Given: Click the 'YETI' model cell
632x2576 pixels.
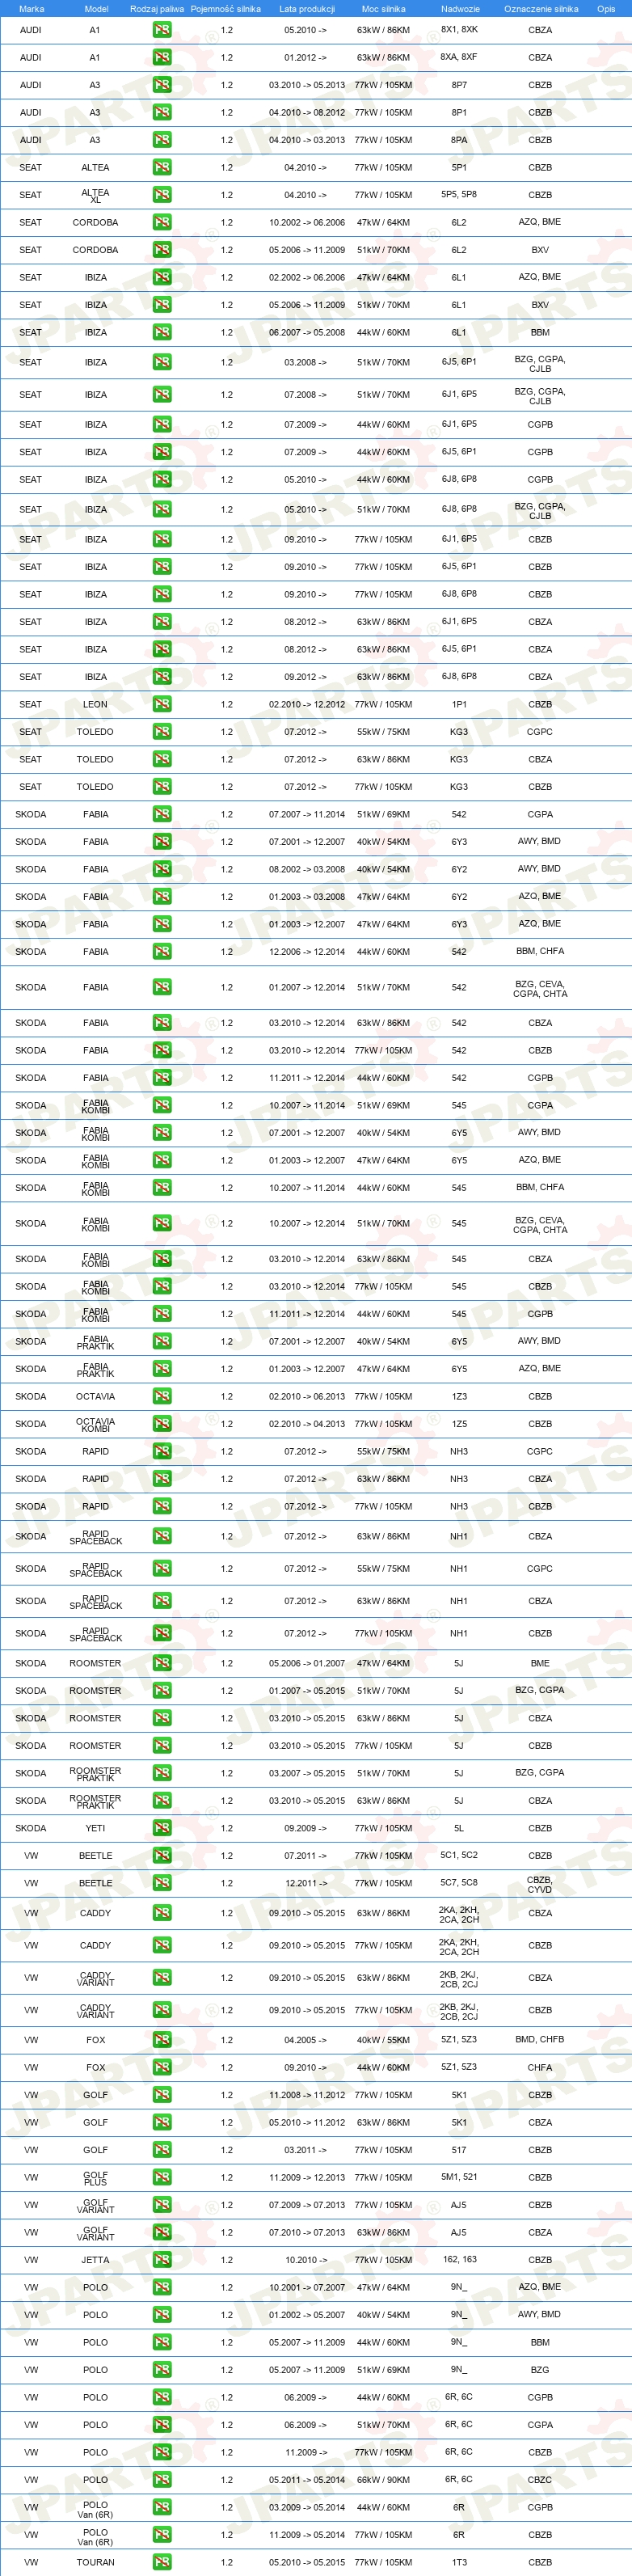Looking at the screenshot, I should pos(95,1828).
